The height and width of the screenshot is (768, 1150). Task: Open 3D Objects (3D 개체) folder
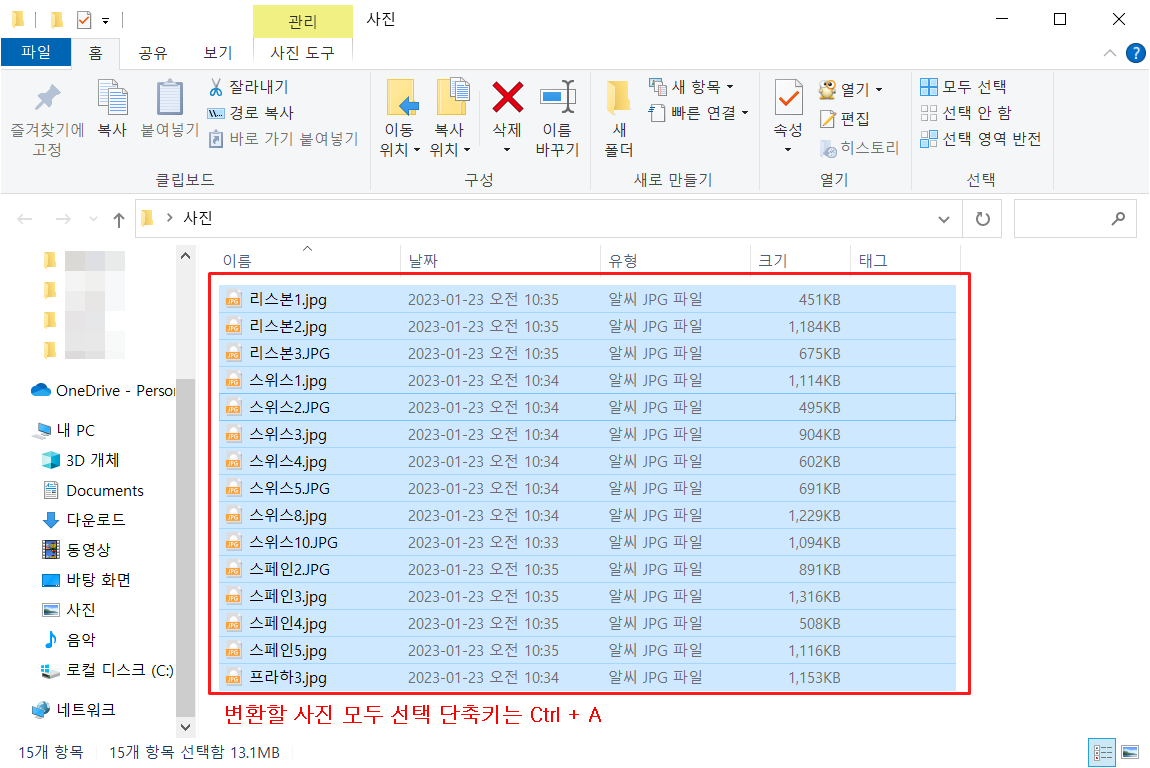81,460
